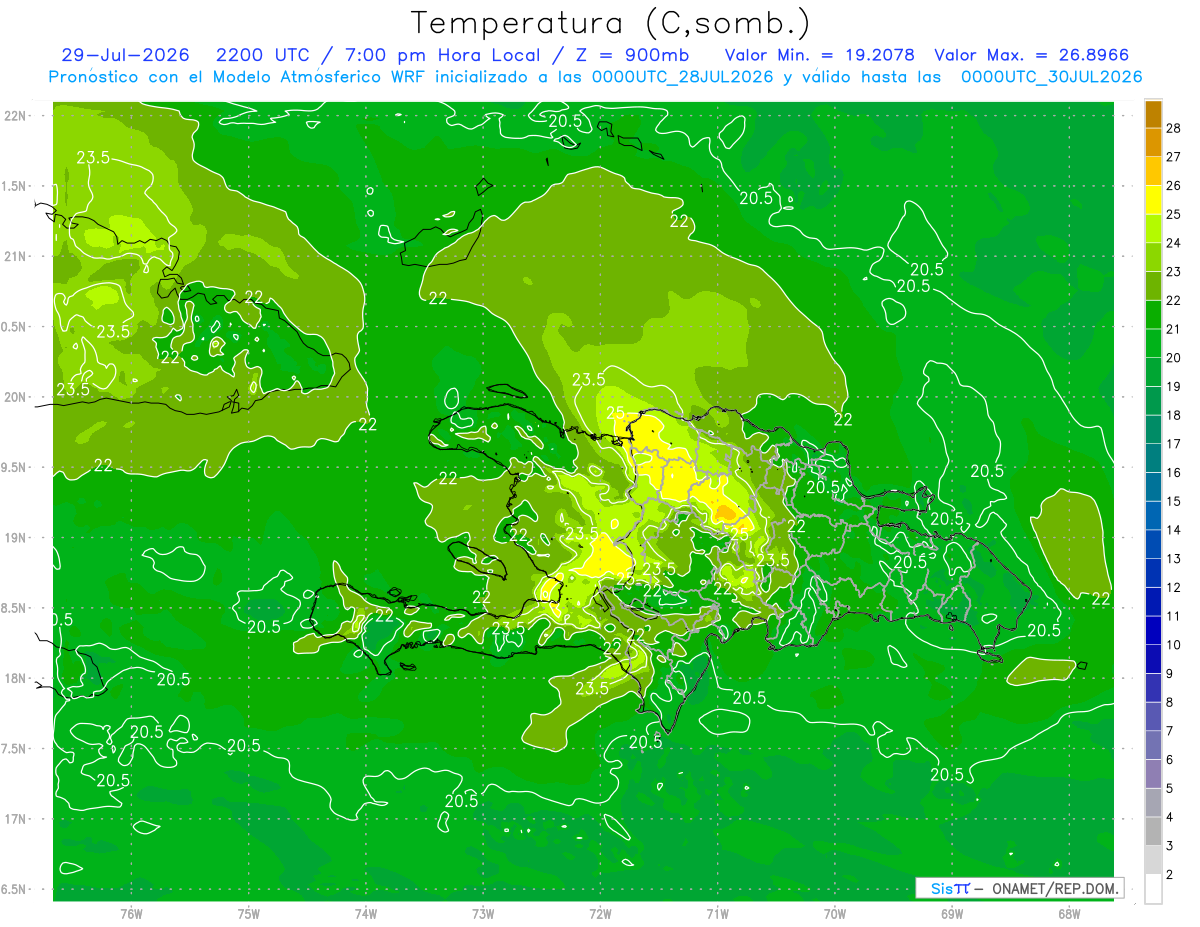Image resolution: width=1200 pixels, height=927 pixels.
Task: Click the color scale value "11"
Action: 1173,616
